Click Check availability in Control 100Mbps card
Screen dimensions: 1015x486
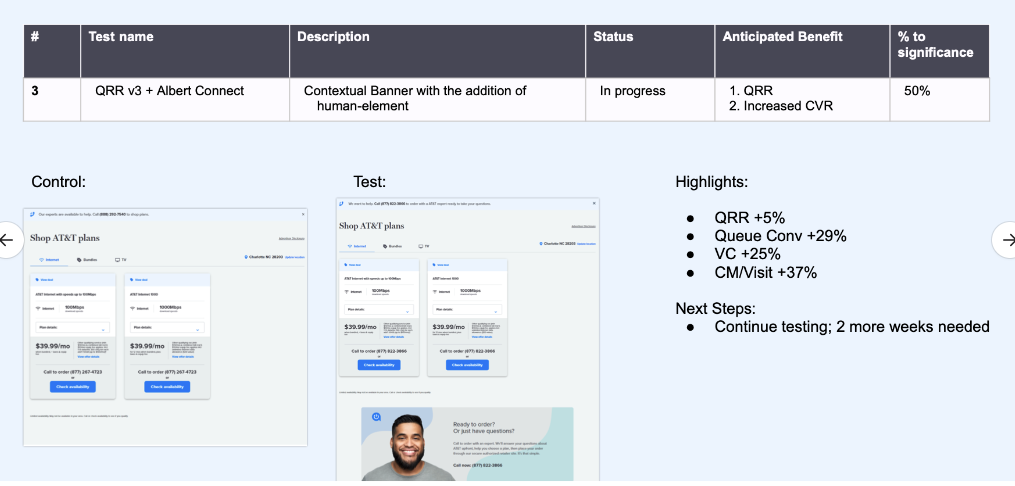(x=72, y=386)
